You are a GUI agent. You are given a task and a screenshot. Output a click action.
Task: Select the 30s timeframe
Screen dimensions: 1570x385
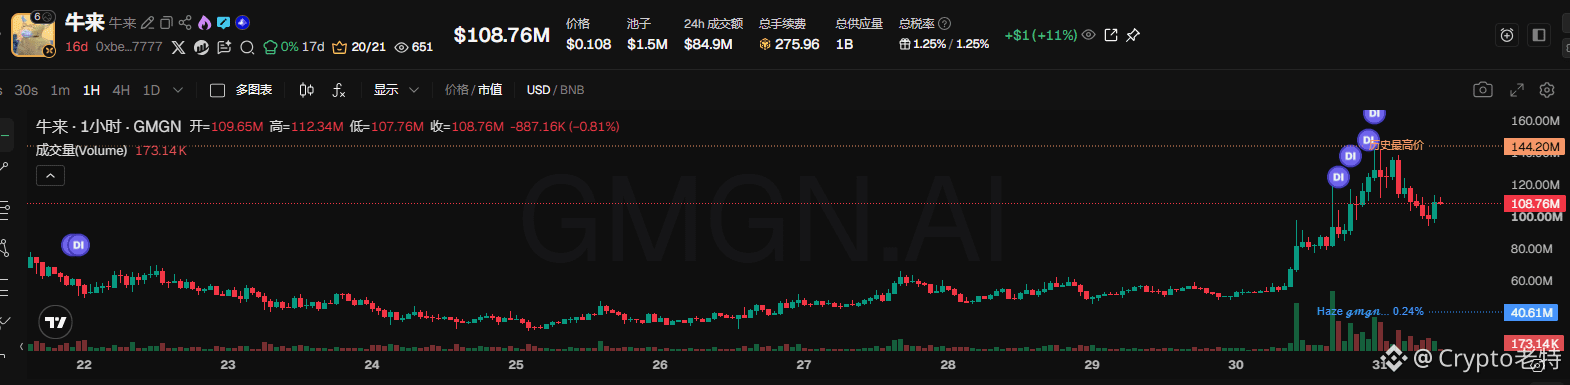[26, 90]
